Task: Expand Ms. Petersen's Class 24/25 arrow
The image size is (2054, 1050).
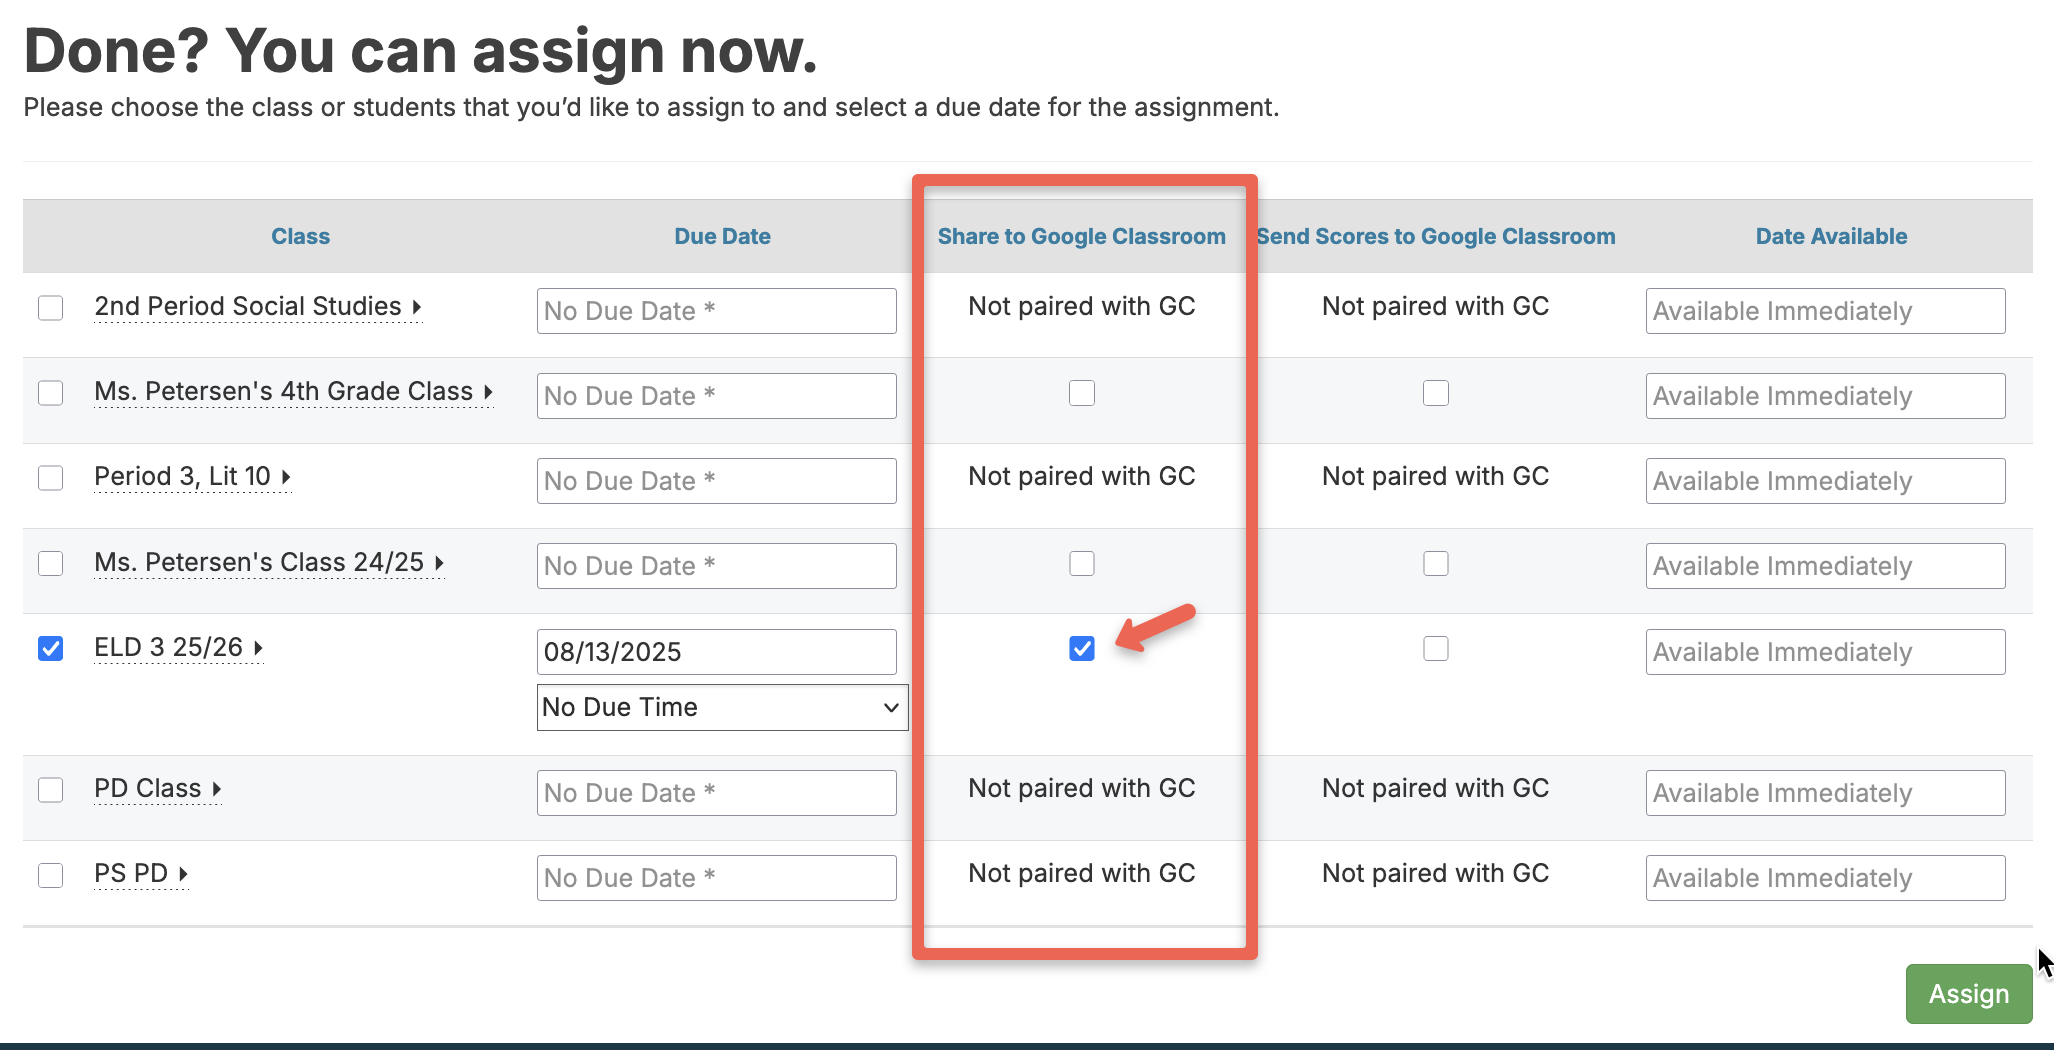Action: pyautogui.click(x=439, y=563)
